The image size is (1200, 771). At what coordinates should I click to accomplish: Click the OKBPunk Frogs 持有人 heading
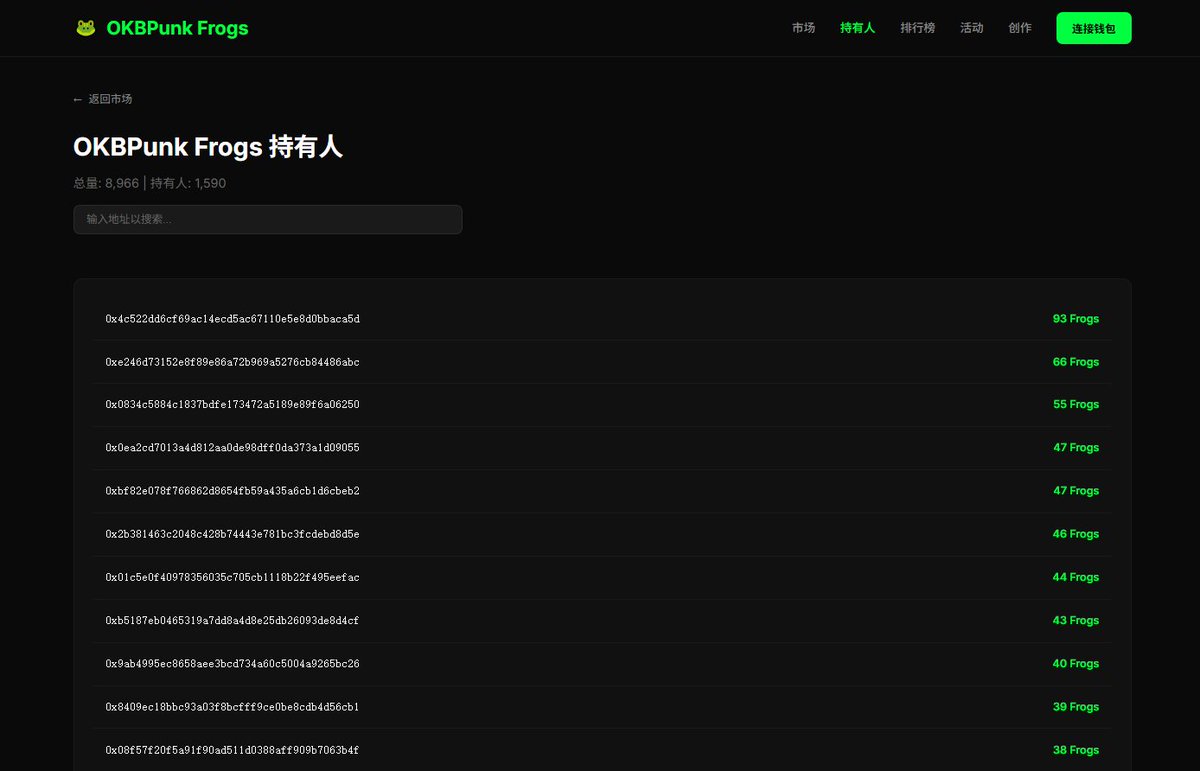pos(208,147)
